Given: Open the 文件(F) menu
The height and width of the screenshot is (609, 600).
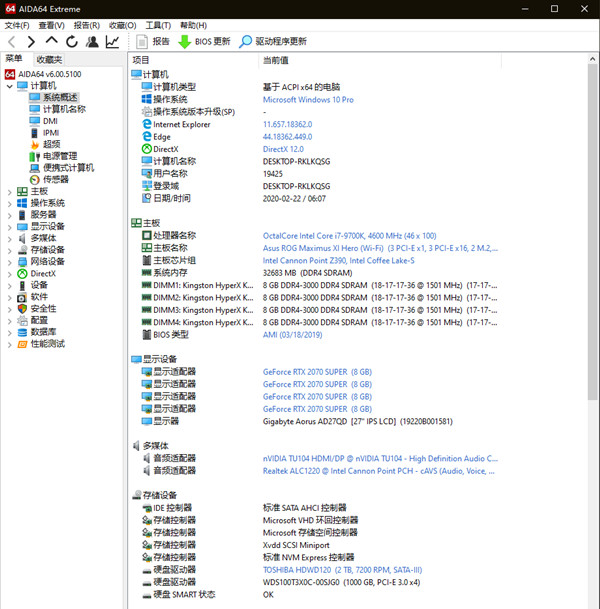Looking at the screenshot, I should 17,26.
